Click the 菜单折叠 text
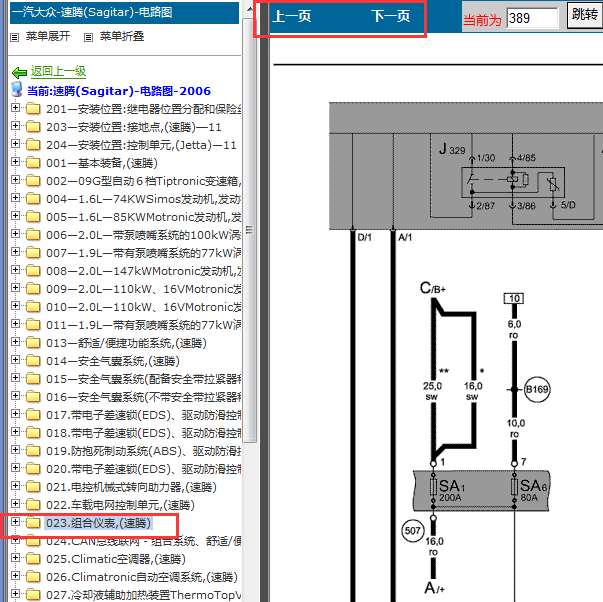The width and height of the screenshot is (603, 602). tap(122, 37)
